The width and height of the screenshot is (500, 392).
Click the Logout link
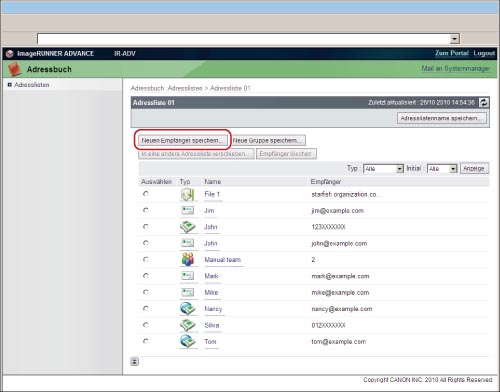click(x=484, y=53)
